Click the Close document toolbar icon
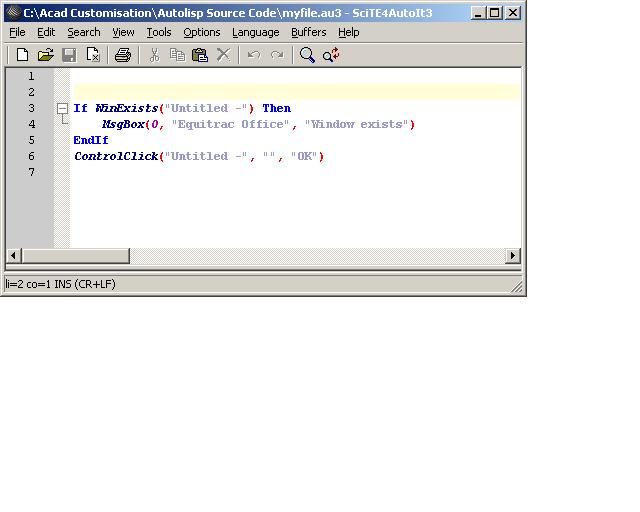640x512 pixels. pyautogui.click(x=93, y=55)
